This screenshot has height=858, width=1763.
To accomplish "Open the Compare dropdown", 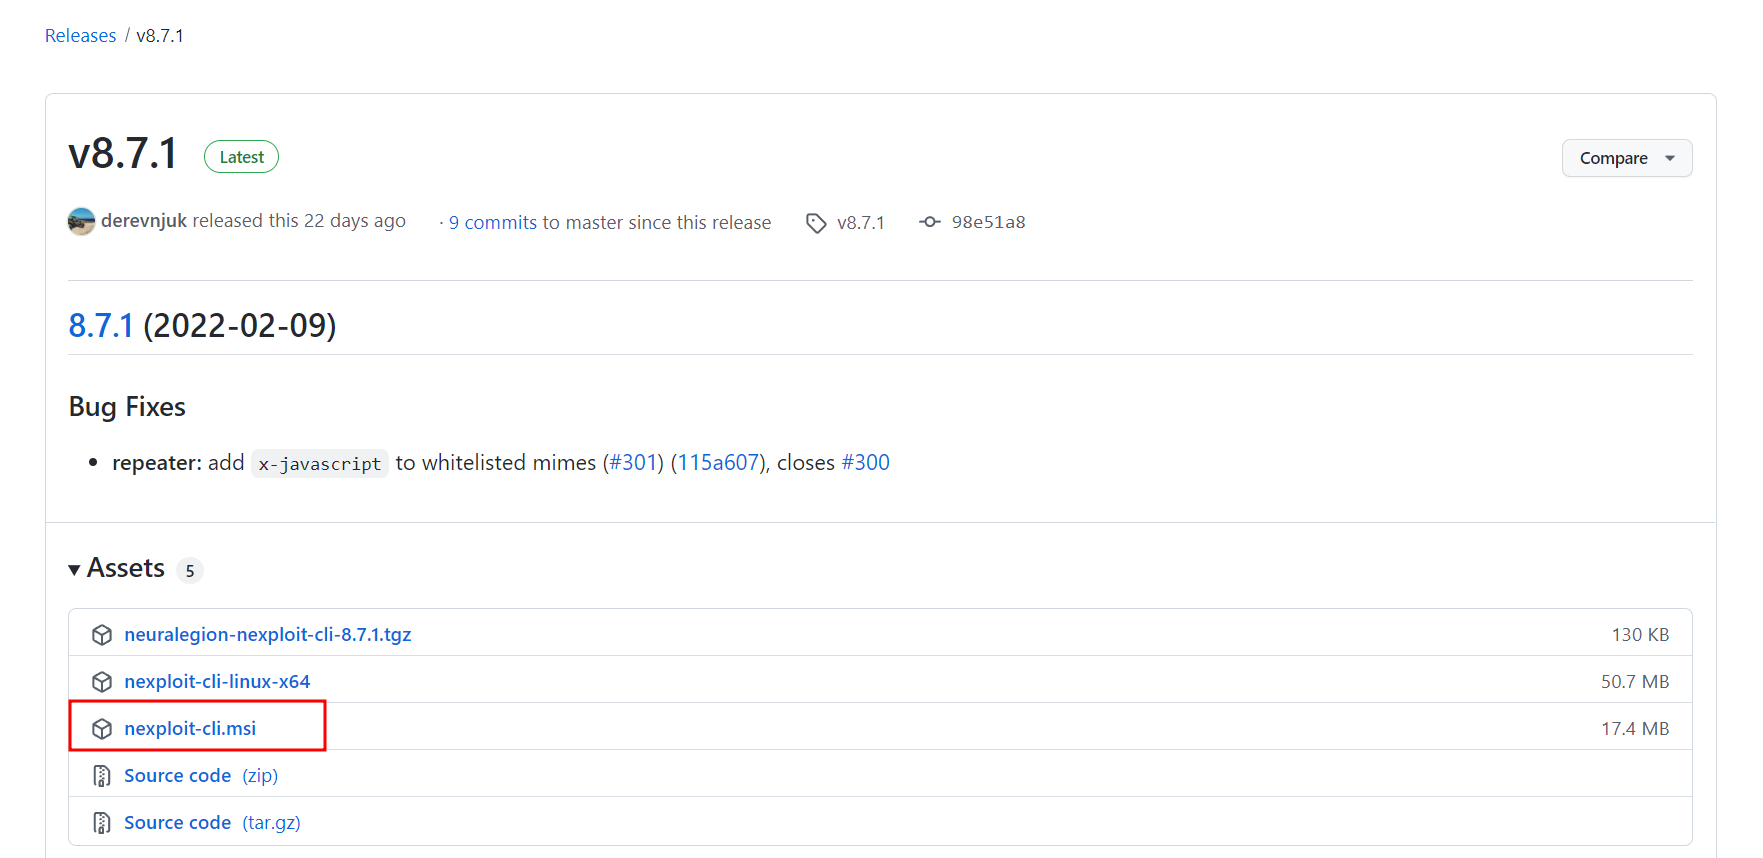I will tap(1627, 158).
